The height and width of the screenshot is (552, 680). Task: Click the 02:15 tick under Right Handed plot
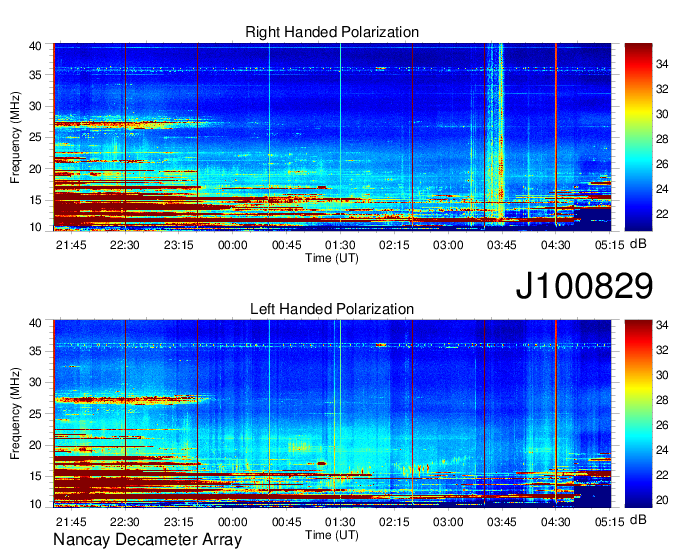[x=394, y=245]
